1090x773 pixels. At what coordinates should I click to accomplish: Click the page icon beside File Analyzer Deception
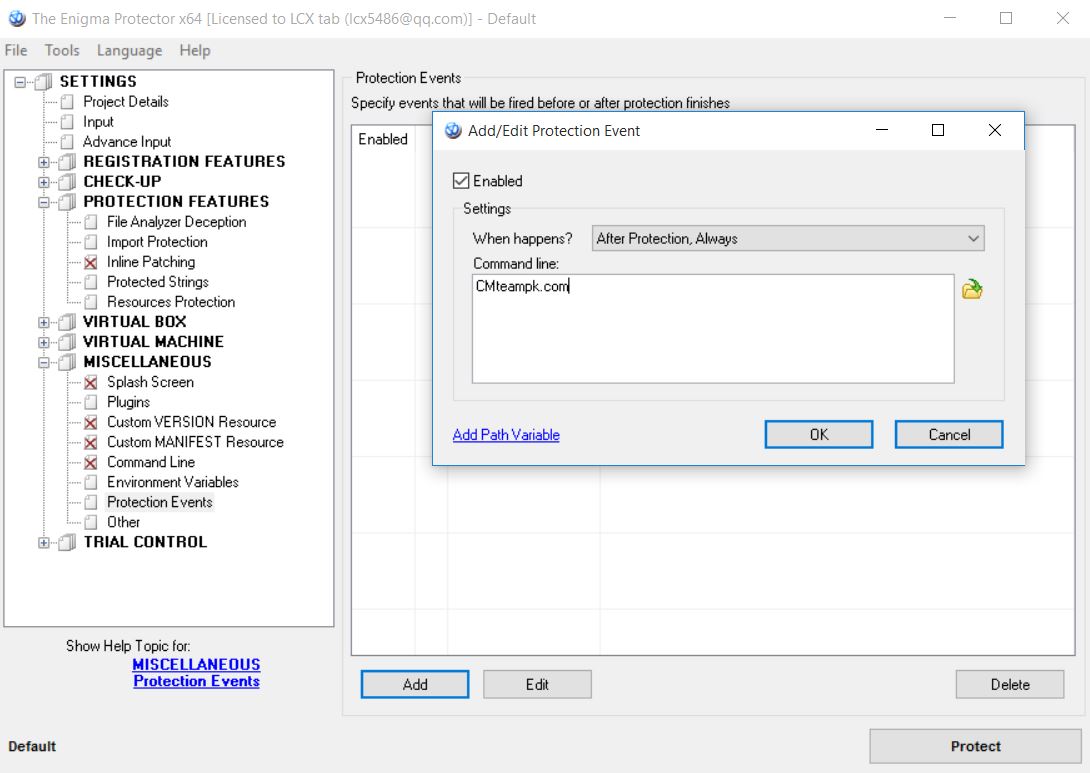click(90, 222)
